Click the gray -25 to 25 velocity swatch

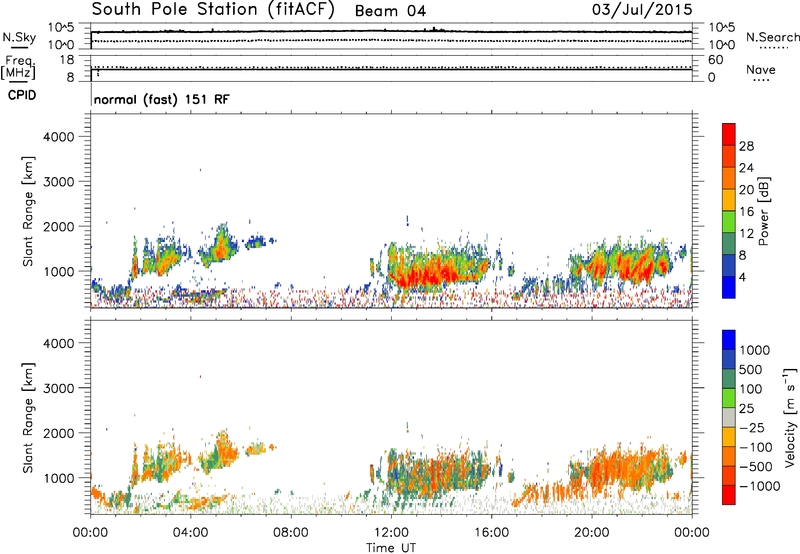click(x=729, y=418)
